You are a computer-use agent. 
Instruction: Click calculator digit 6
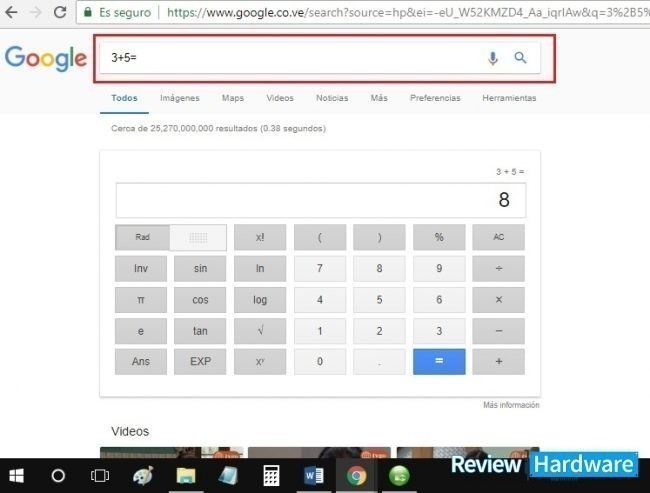point(439,300)
